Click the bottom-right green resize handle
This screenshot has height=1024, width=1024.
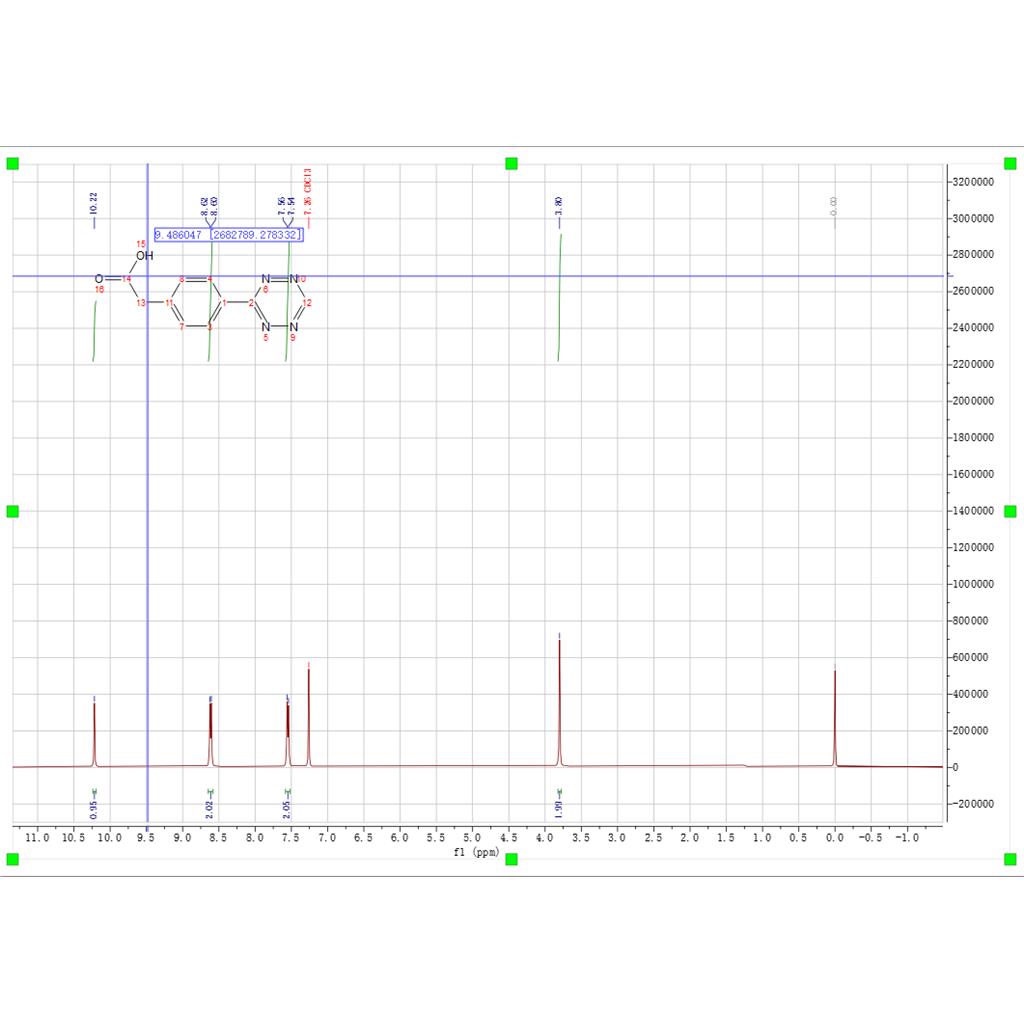coord(1010,859)
